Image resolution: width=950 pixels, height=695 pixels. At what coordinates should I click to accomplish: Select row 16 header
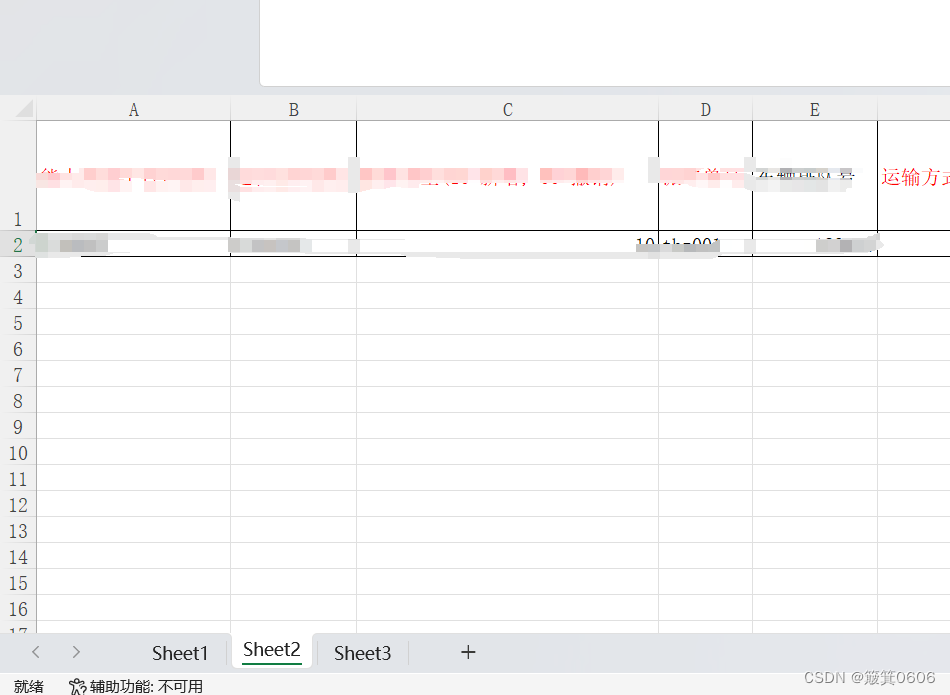click(18, 609)
